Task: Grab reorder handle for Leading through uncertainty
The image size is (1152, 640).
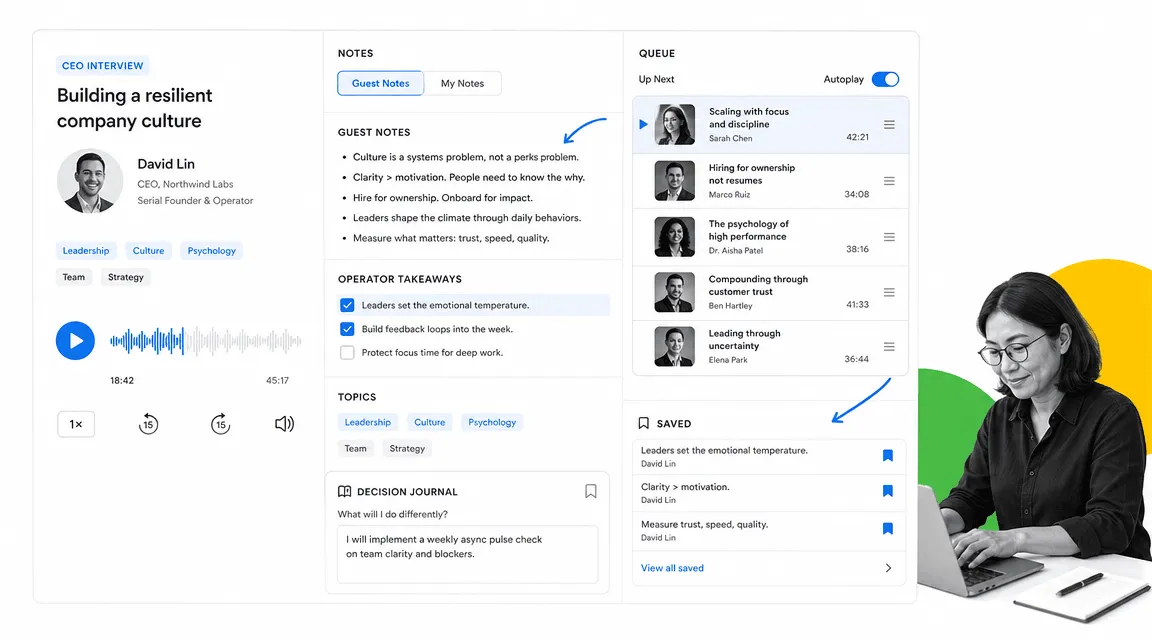Action: tap(889, 347)
